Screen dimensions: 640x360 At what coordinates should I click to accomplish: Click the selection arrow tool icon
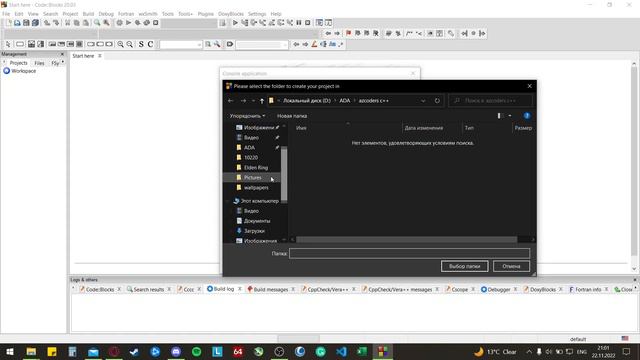point(8,44)
